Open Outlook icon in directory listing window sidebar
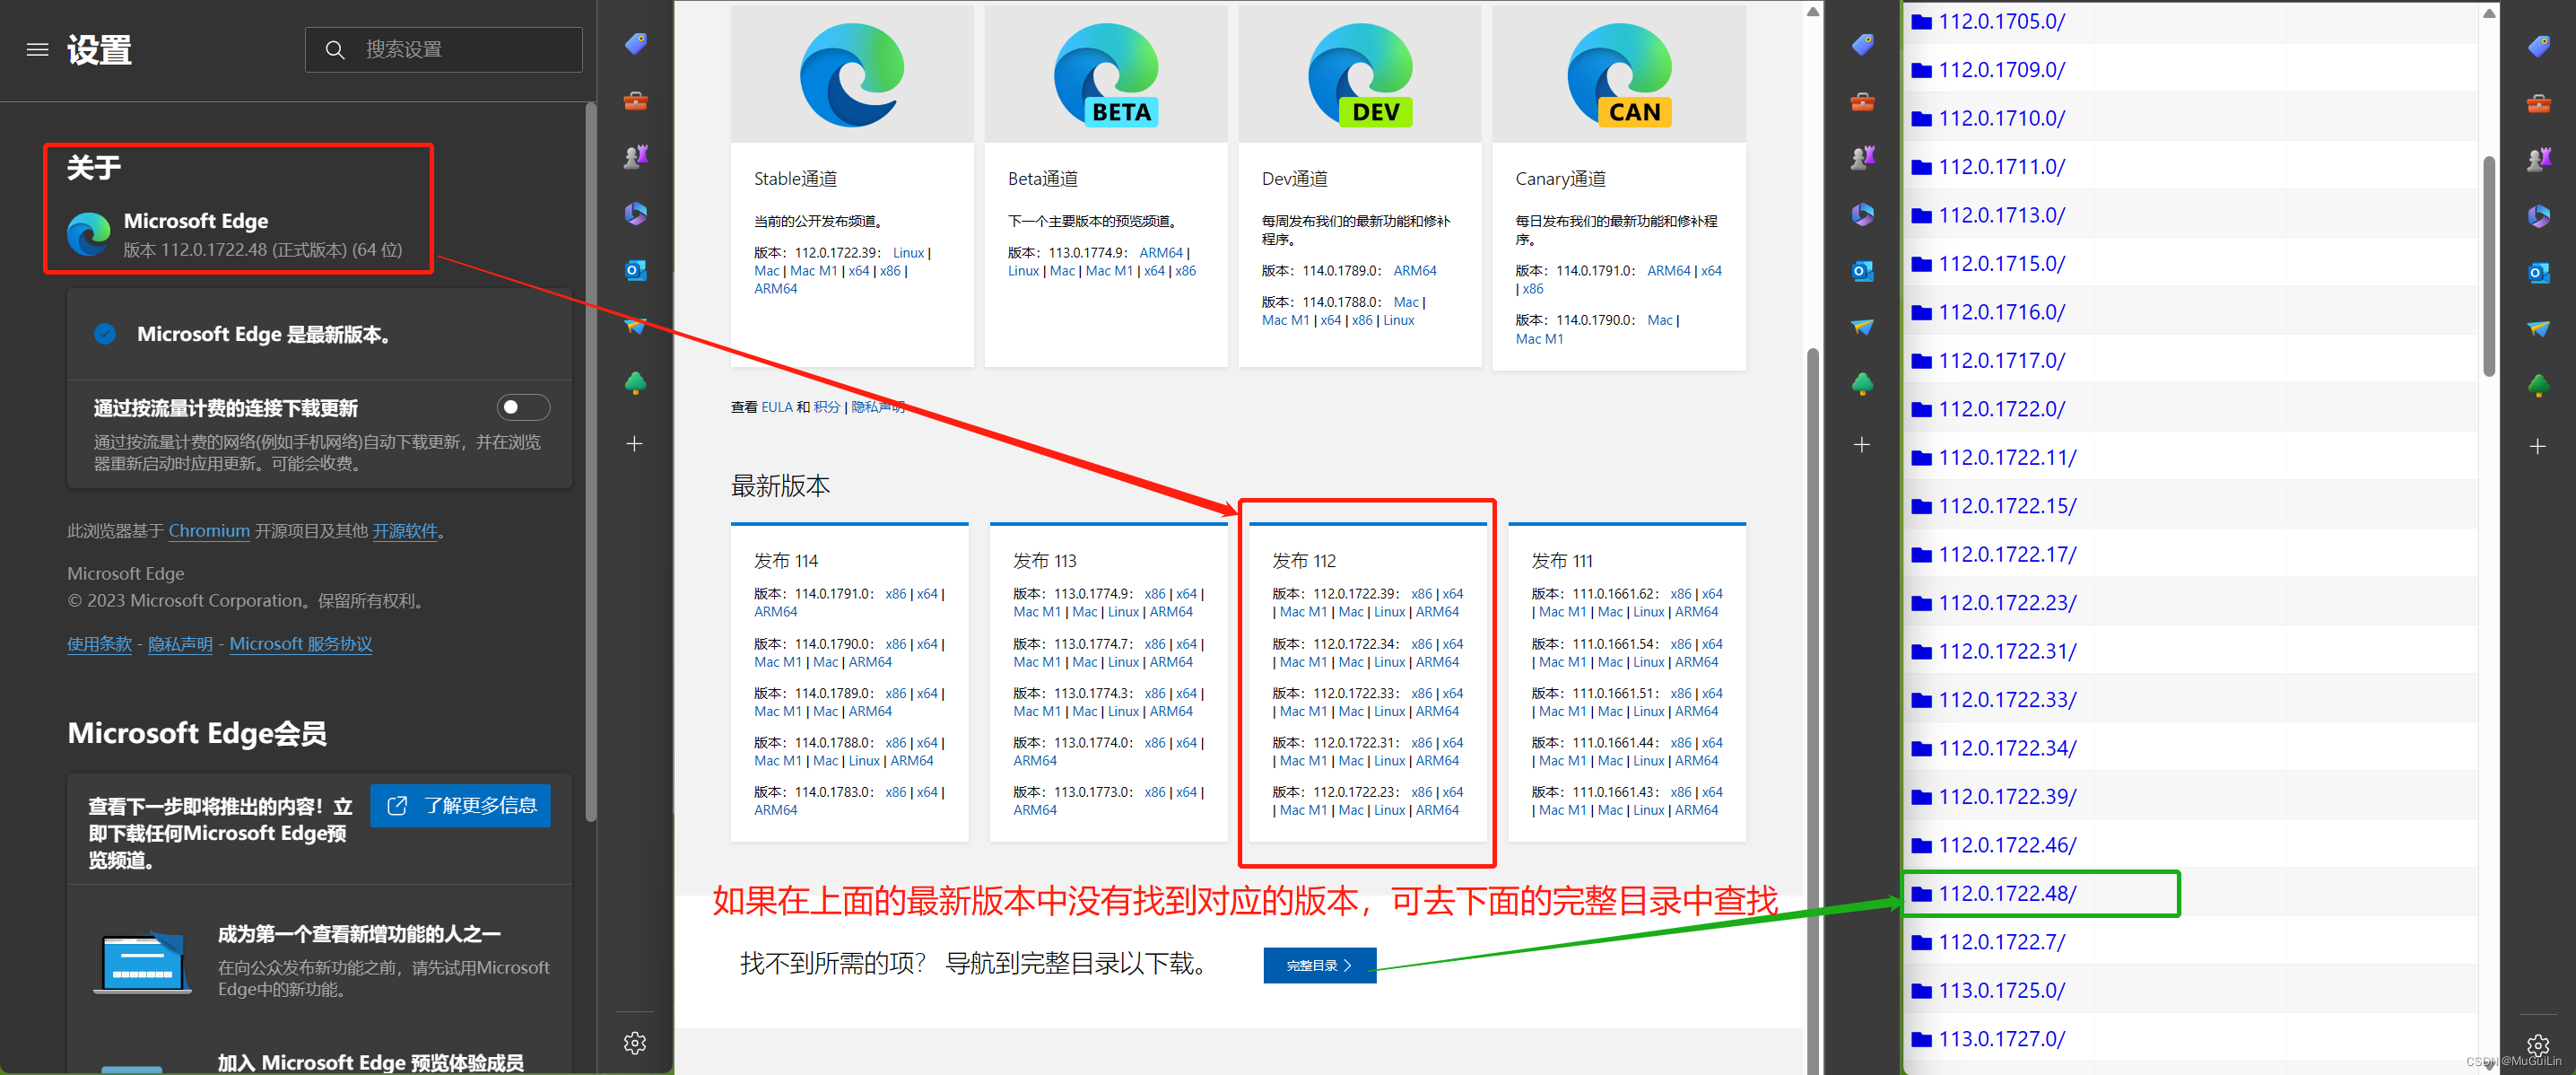The width and height of the screenshot is (2576, 1075). coord(2538,272)
